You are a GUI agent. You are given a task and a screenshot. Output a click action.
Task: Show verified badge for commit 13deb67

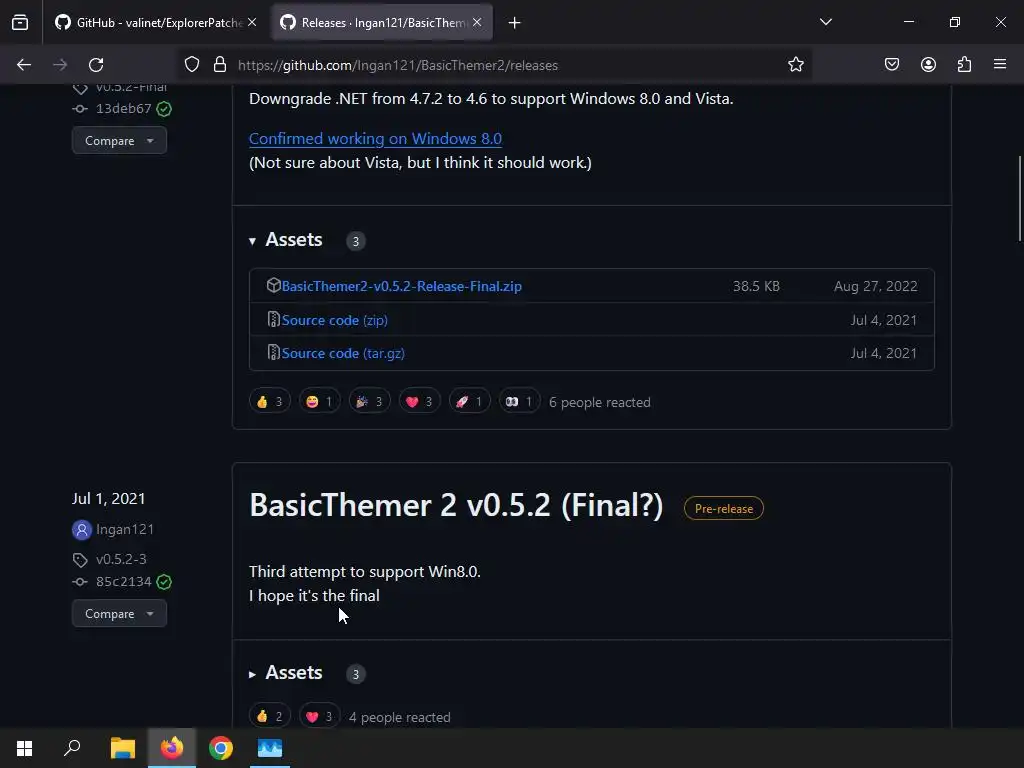tap(164, 109)
